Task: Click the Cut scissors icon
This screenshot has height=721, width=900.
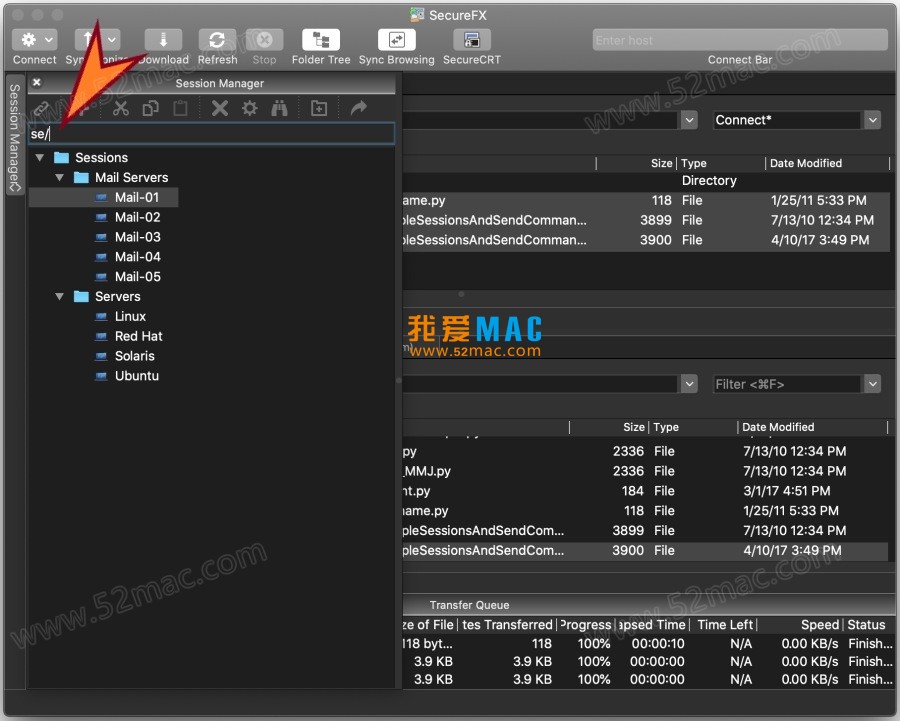Action: pyautogui.click(x=121, y=108)
